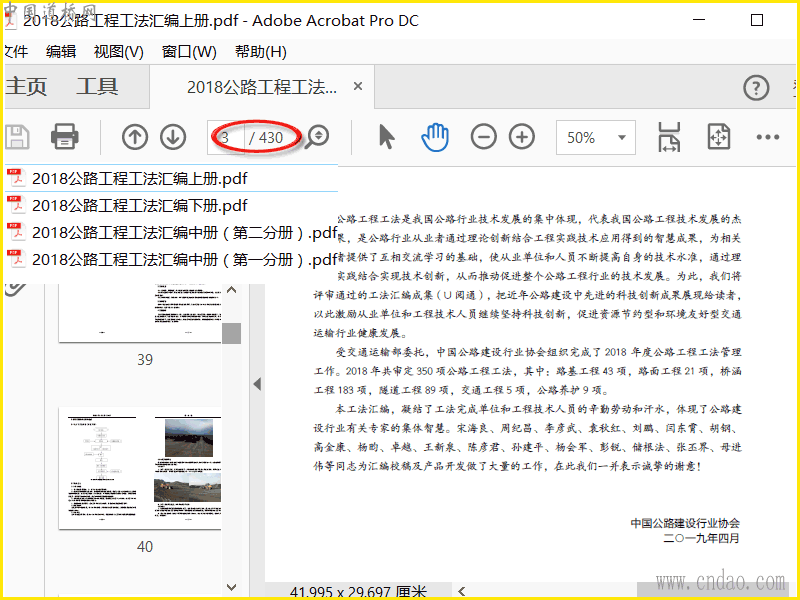Image resolution: width=800 pixels, height=600 pixels.
Task: Click the thumbnail panel scroll up arrow
Action: pyautogui.click(x=231, y=290)
